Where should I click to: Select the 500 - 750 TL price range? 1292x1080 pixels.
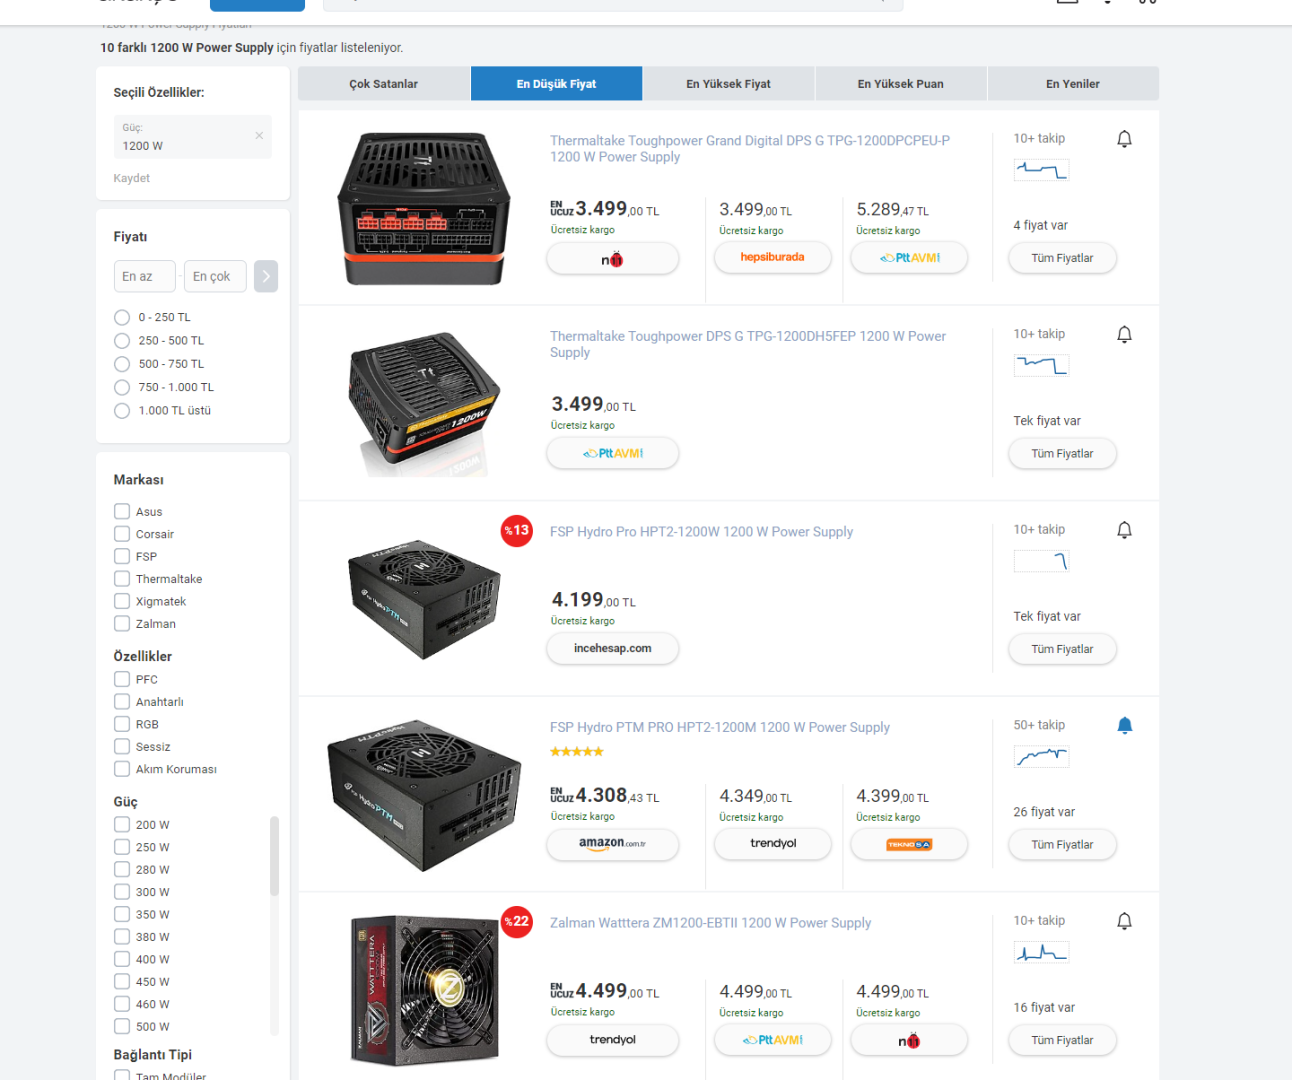pos(122,364)
